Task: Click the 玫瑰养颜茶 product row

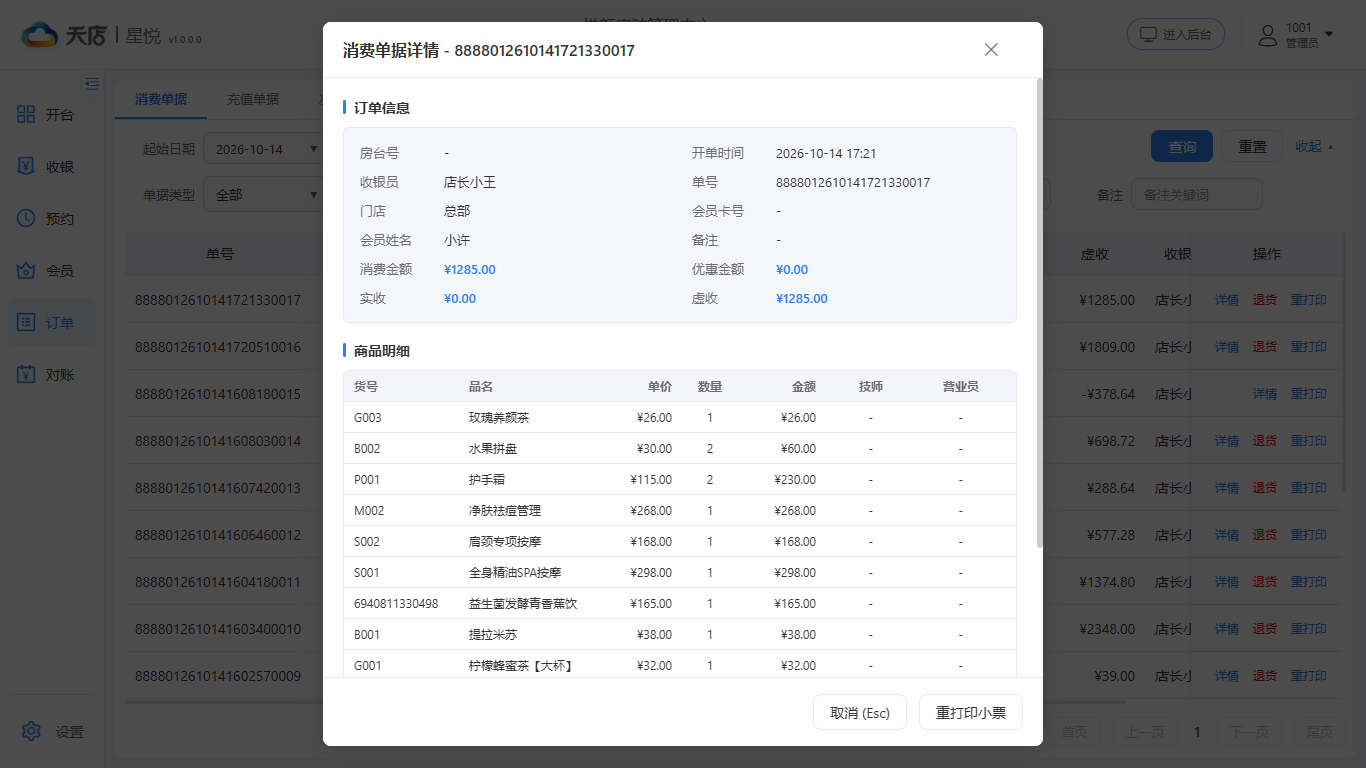Action: pyautogui.click(x=679, y=417)
